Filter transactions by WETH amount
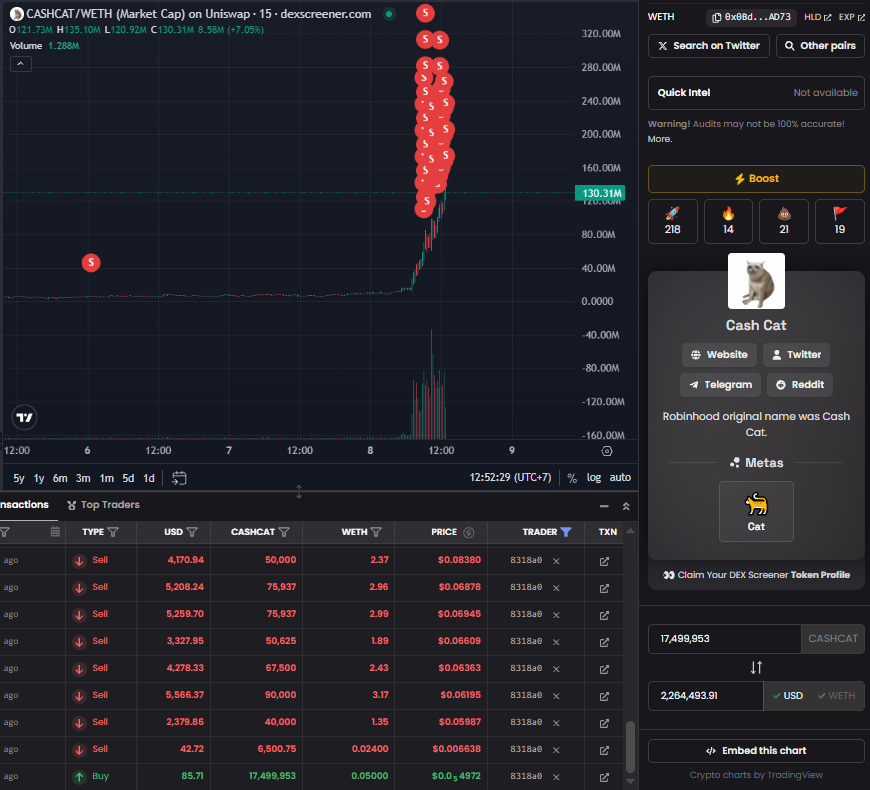Viewport: 870px width, 790px height. (376, 532)
